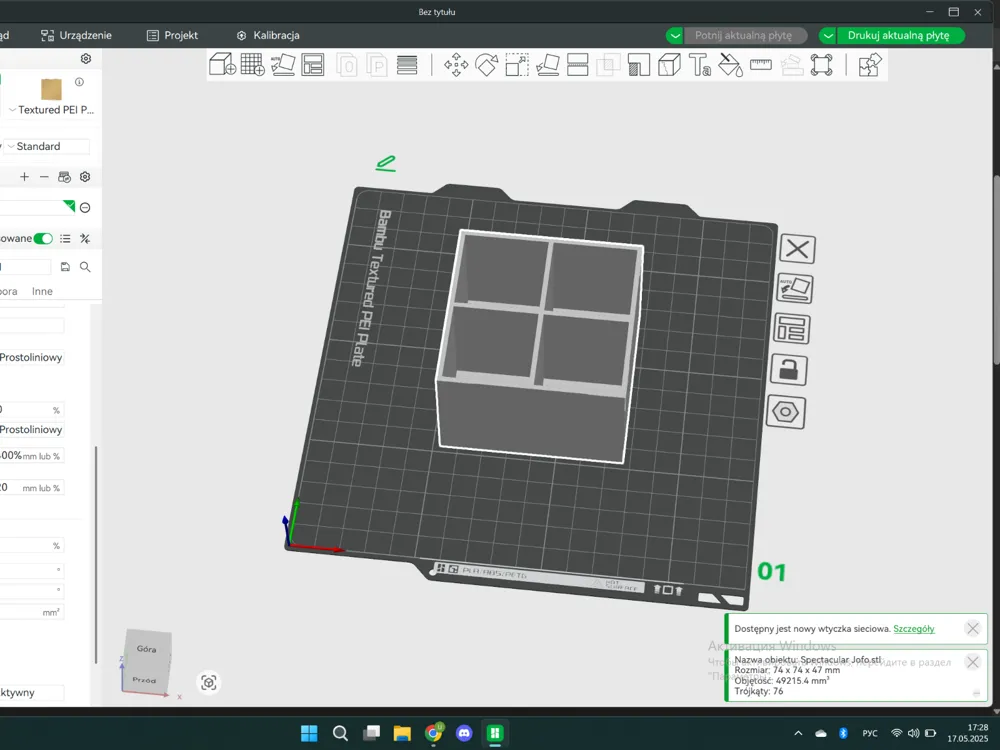Select the Measure ruler tool
This screenshot has width=1000, height=750.
[x=761, y=65]
